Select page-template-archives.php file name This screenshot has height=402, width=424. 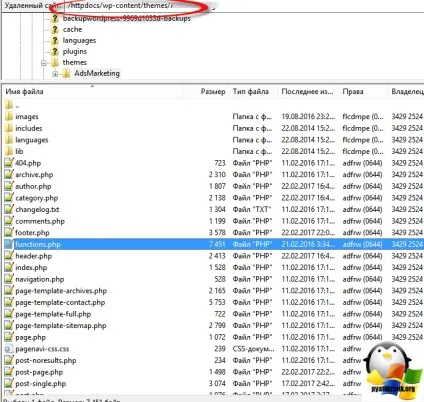61,291
